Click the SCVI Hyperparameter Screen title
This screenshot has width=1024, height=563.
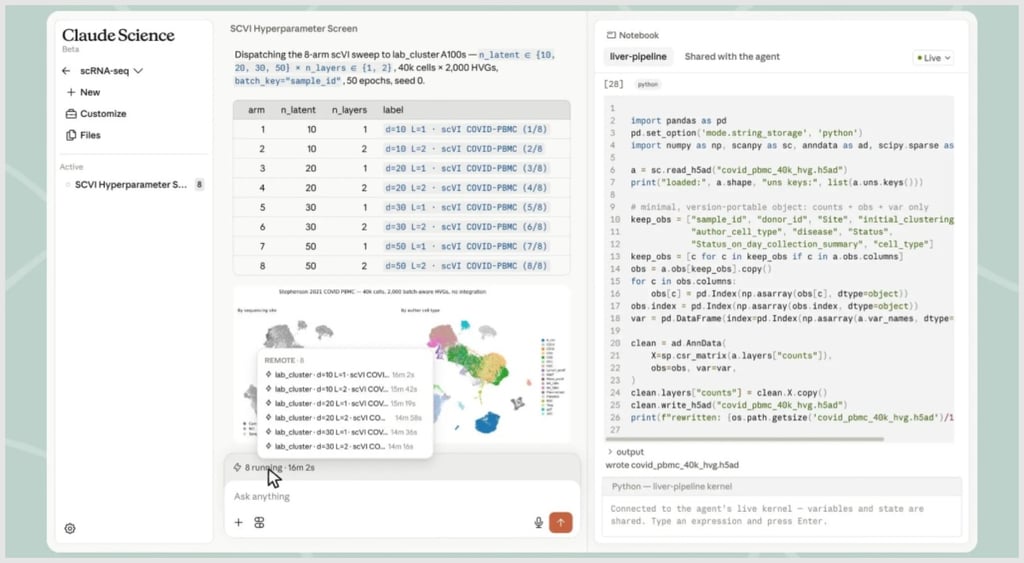tap(293, 29)
